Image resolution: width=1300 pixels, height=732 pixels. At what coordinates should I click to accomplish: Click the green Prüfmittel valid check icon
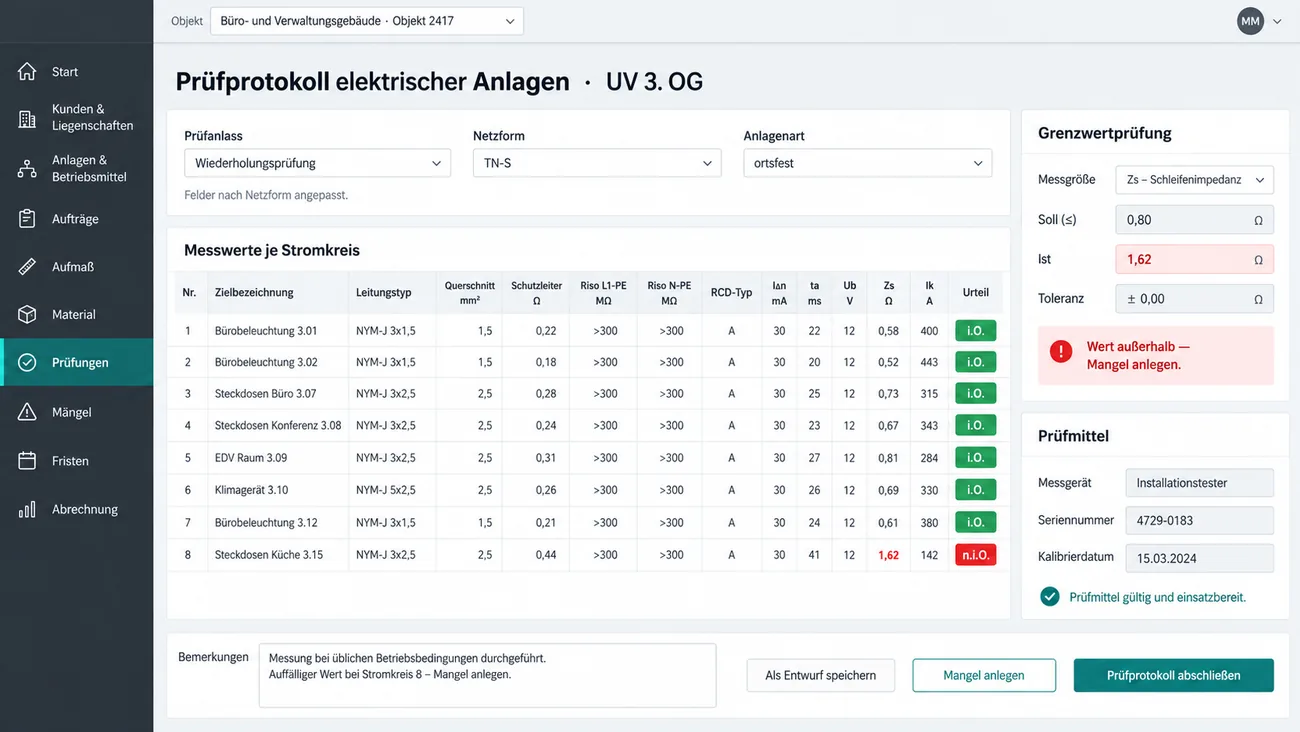point(1049,596)
